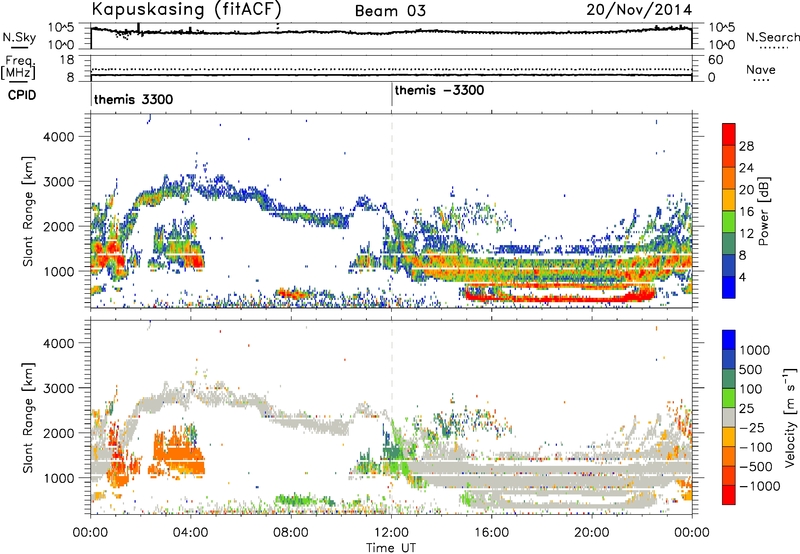Click the "20:00" time axis tick label
The width and height of the screenshot is (800, 554).
pos(592,532)
